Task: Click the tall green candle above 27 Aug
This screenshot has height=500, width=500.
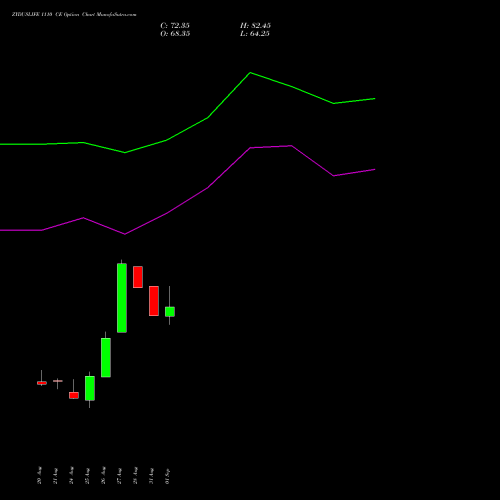Action: (122, 298)
